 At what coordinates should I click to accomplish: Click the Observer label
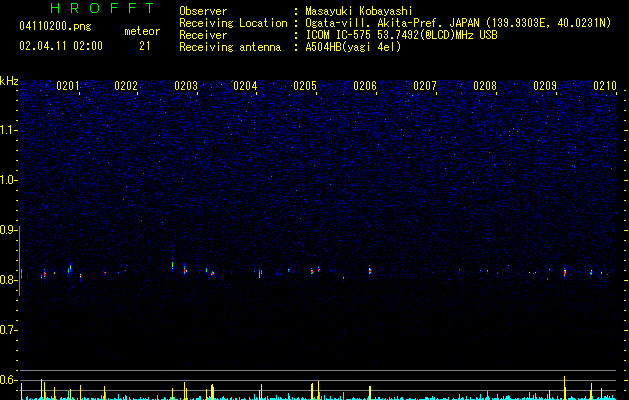203,11
